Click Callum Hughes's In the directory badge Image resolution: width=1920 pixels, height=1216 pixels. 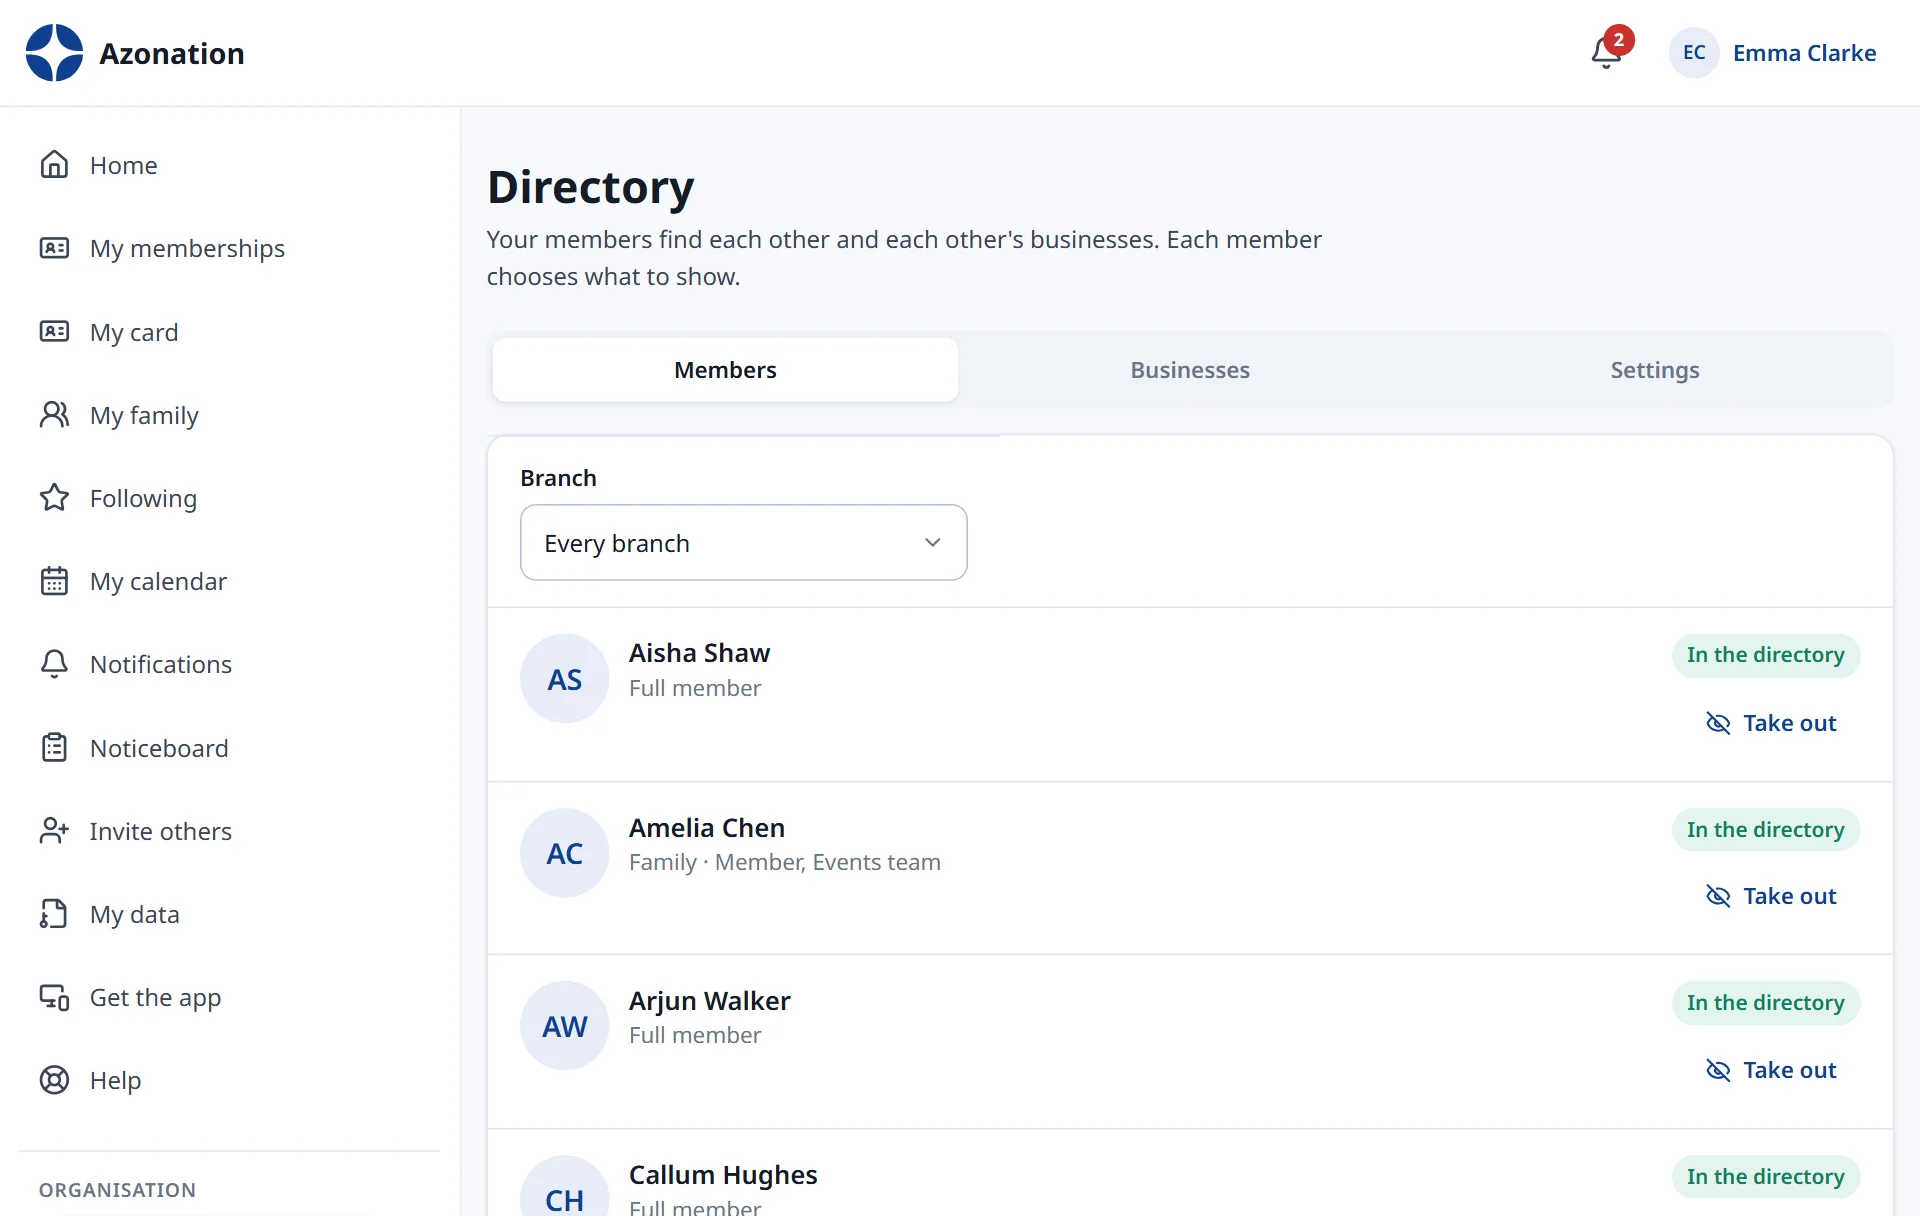pyautogui.click(x=1765, y=1177)
